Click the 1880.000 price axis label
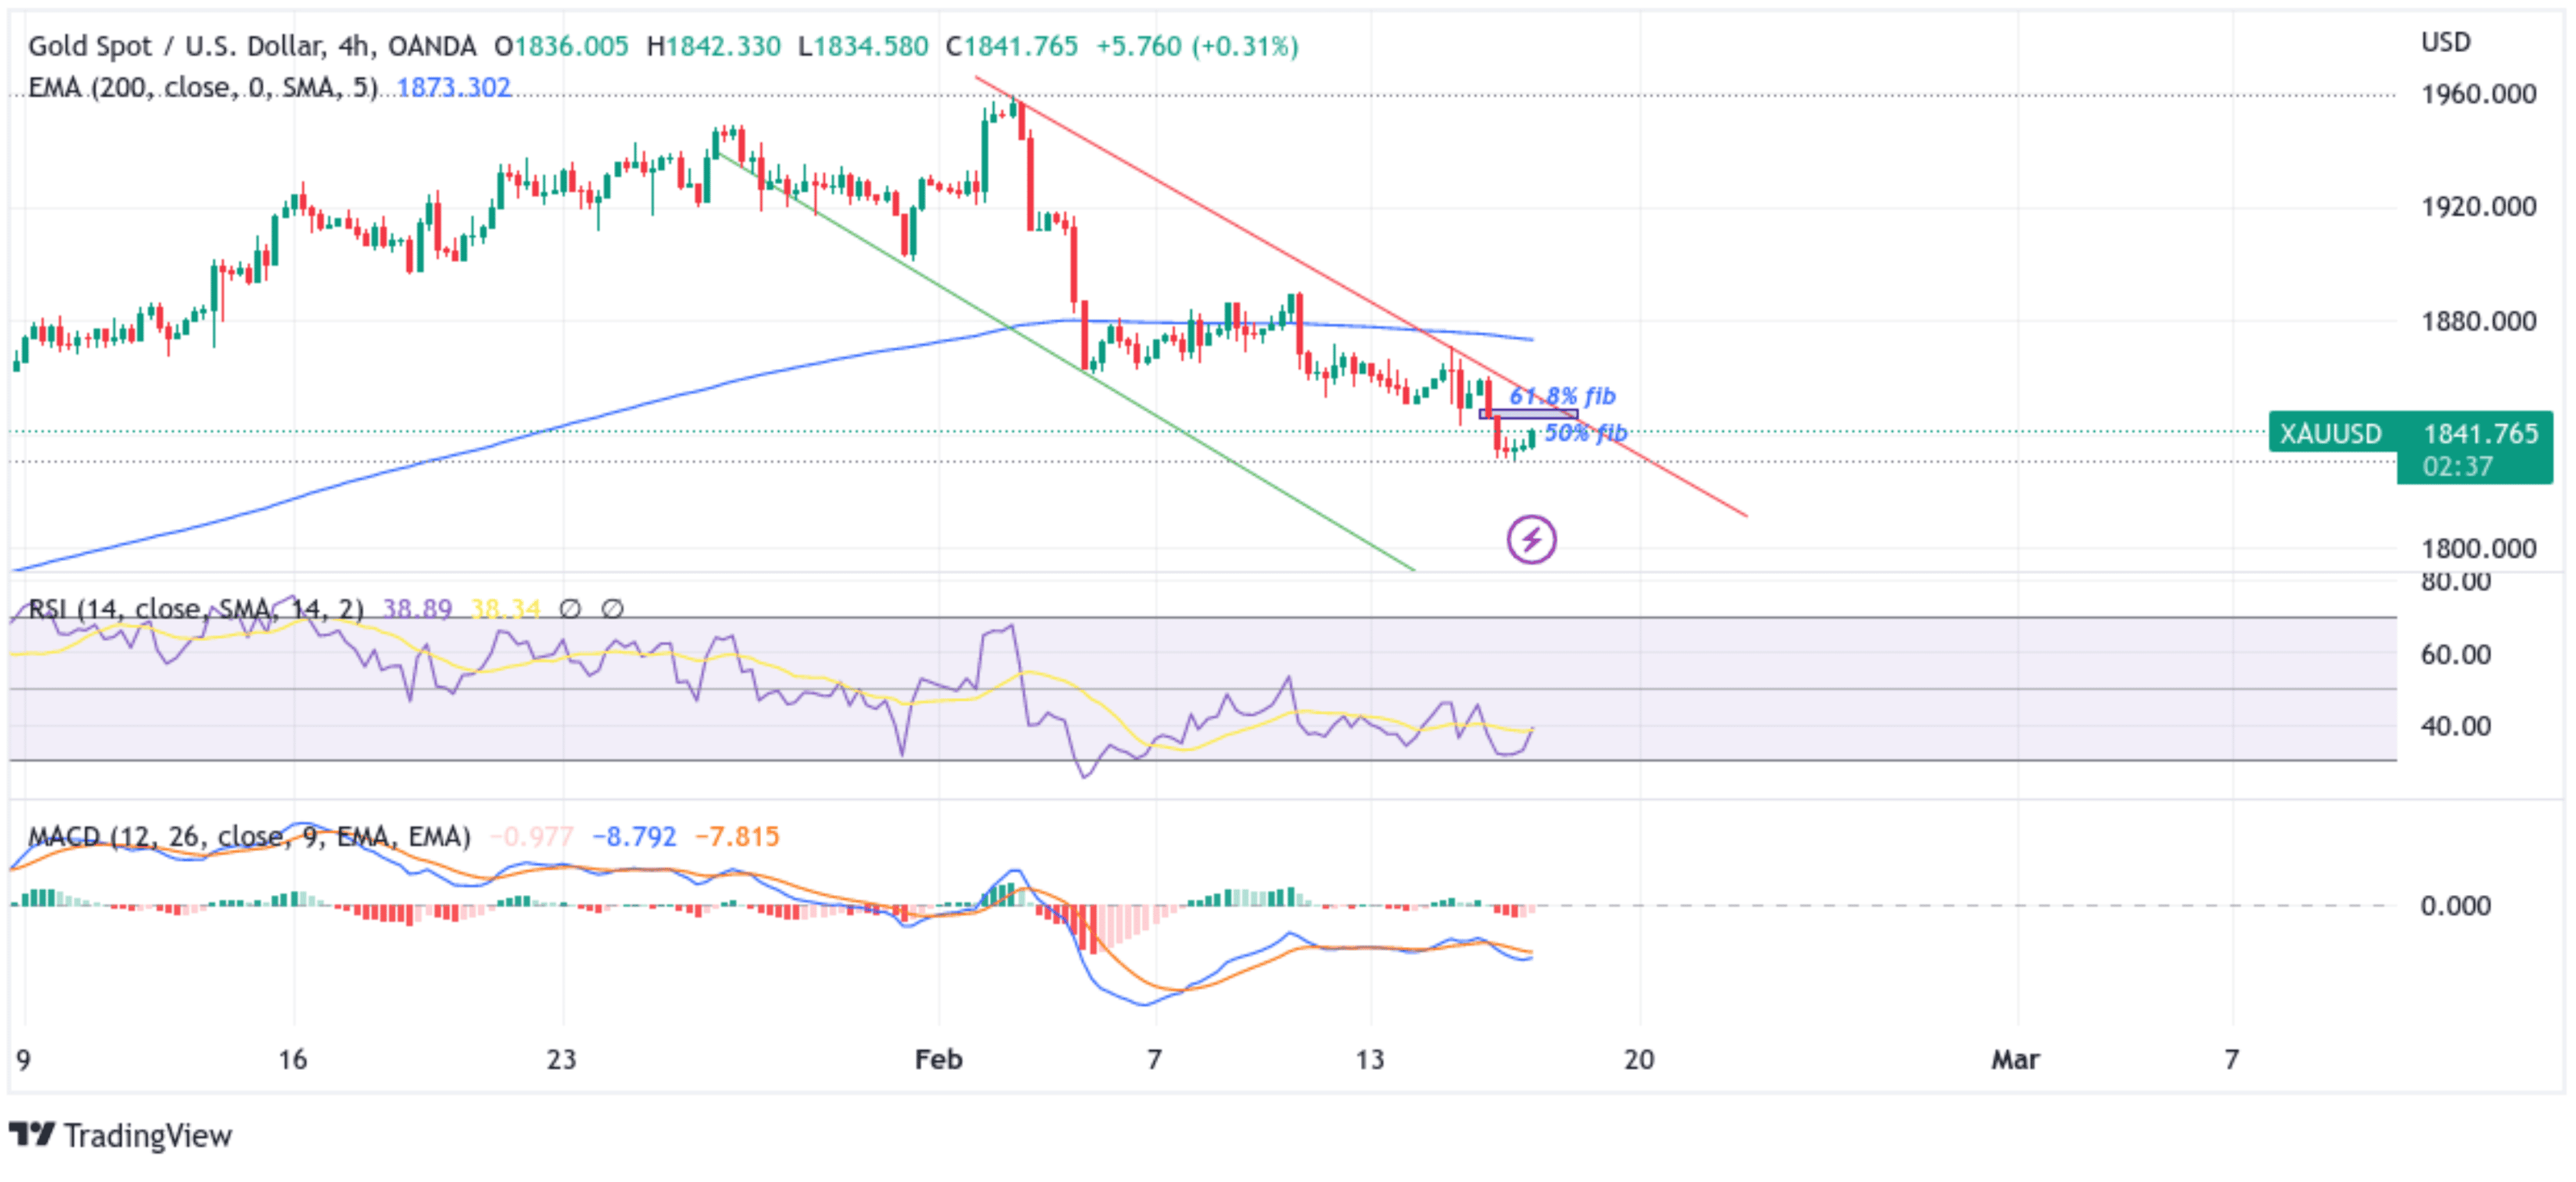This screenshot has height=1182, width=2576. click(2478, 321)
